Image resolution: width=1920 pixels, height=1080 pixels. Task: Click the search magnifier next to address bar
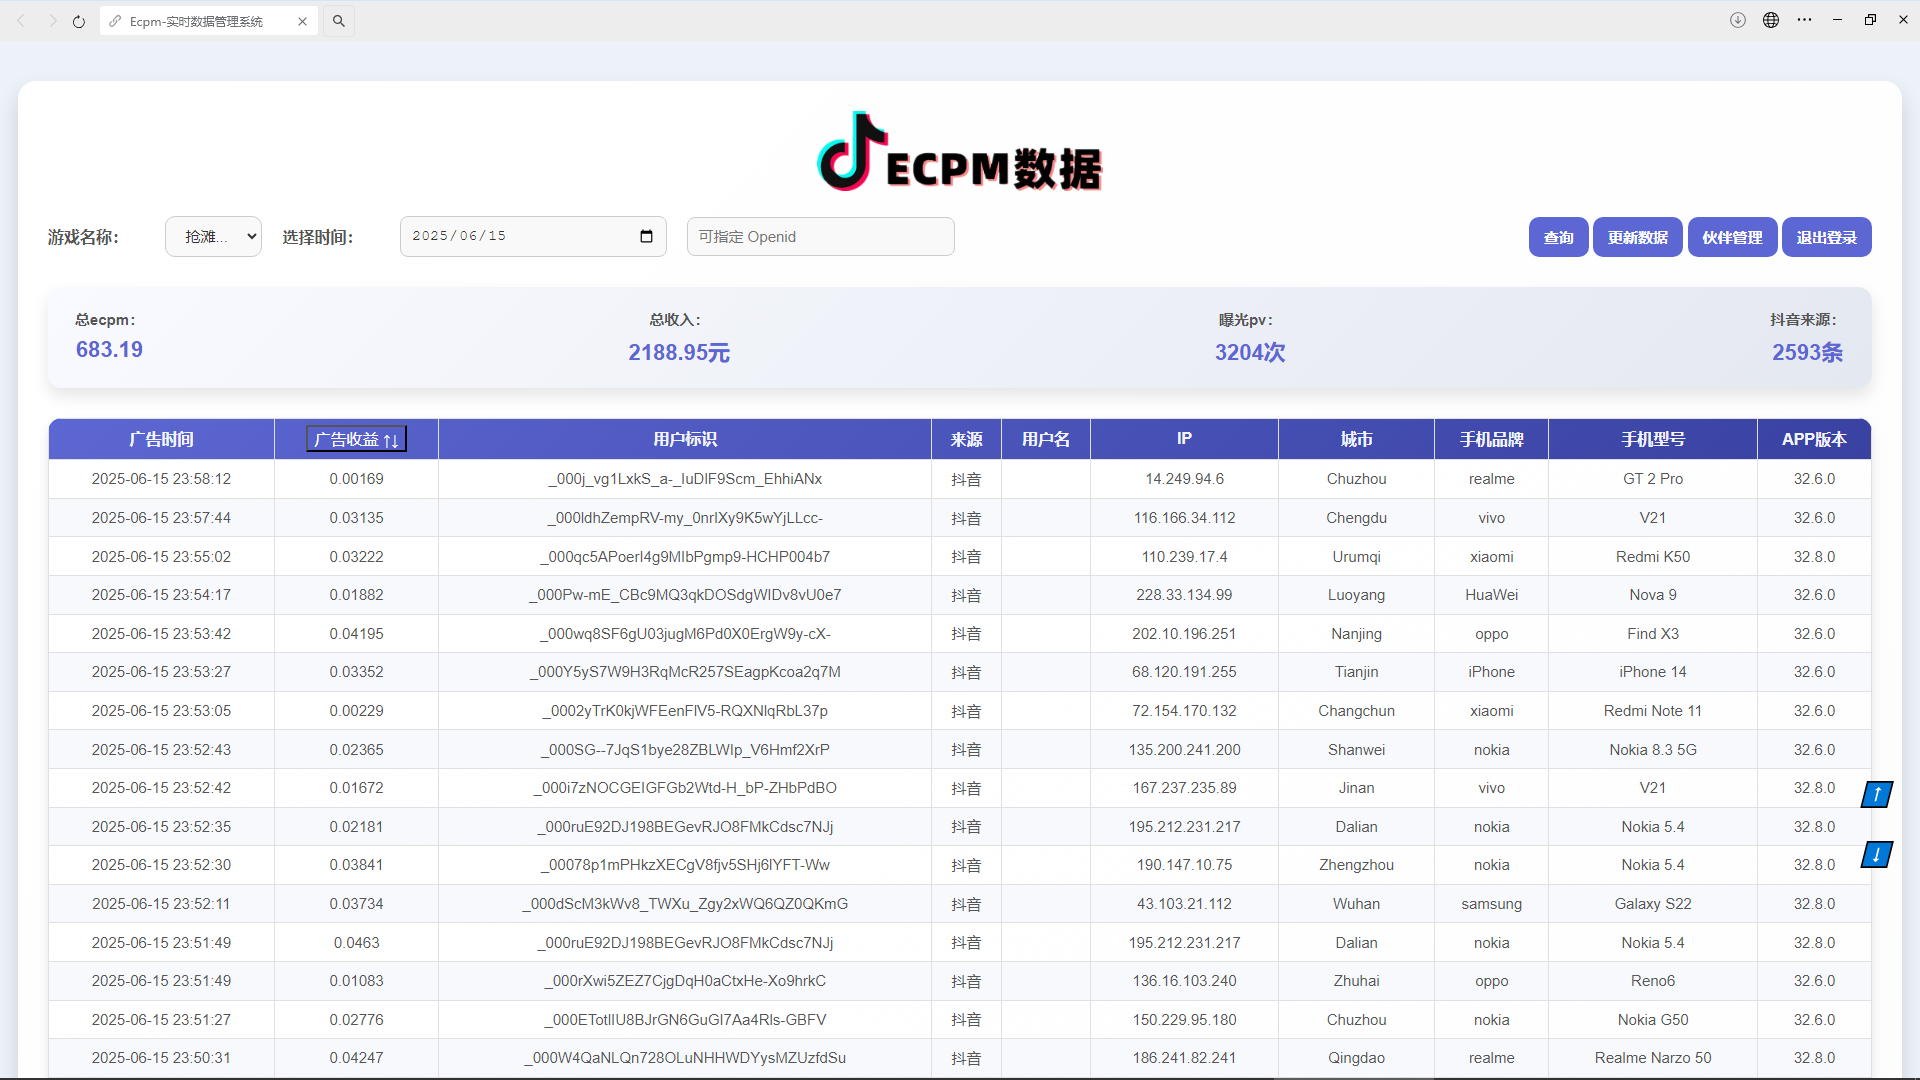(x=339, y=20)
